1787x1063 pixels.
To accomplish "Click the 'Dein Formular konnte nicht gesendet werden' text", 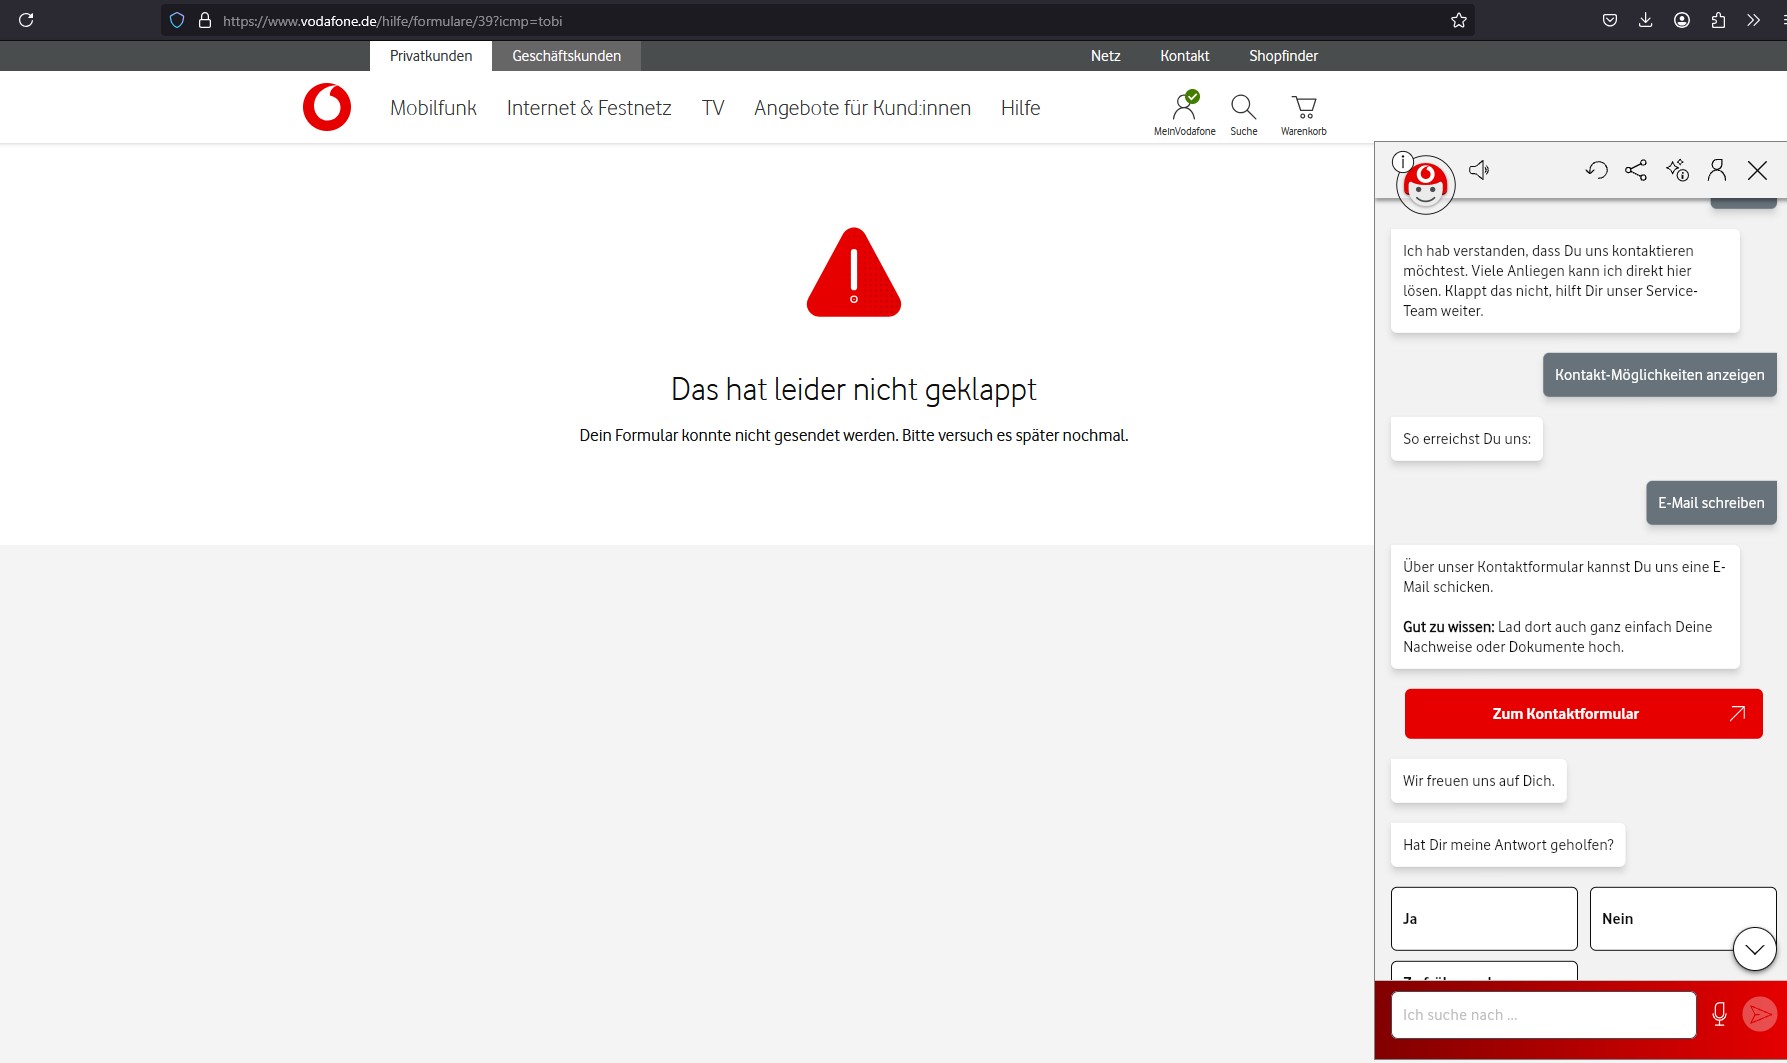I will pyautogui.click(x=854, y=436).
